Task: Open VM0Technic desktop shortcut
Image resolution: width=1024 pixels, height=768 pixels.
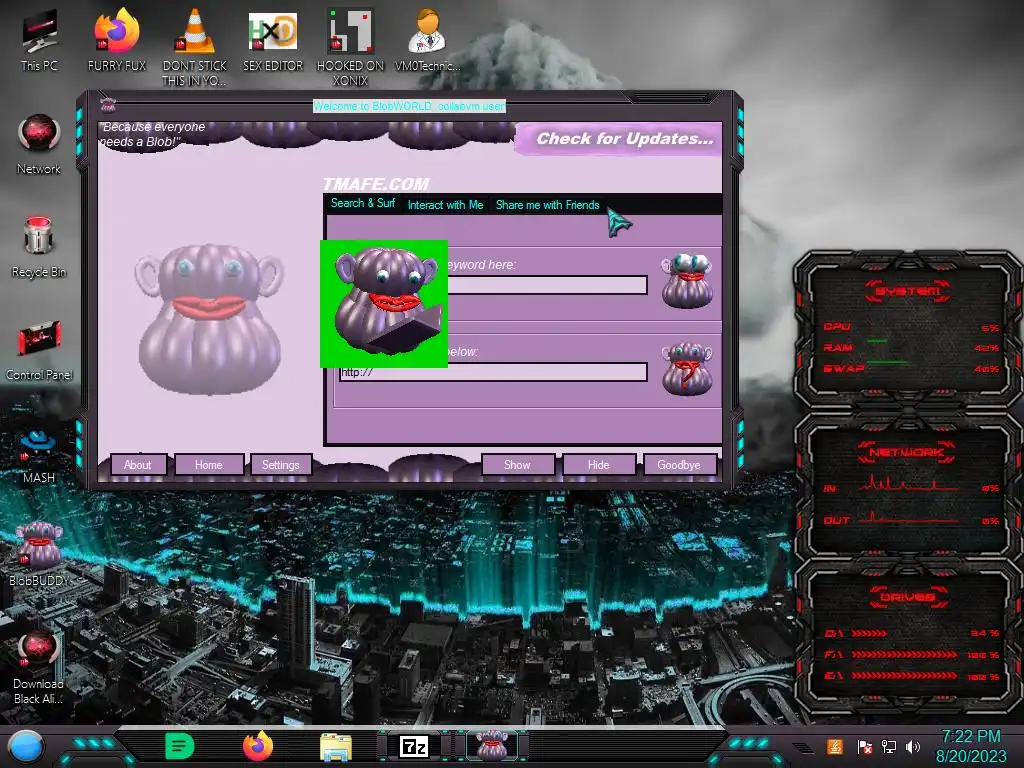Action: point(428,40)
